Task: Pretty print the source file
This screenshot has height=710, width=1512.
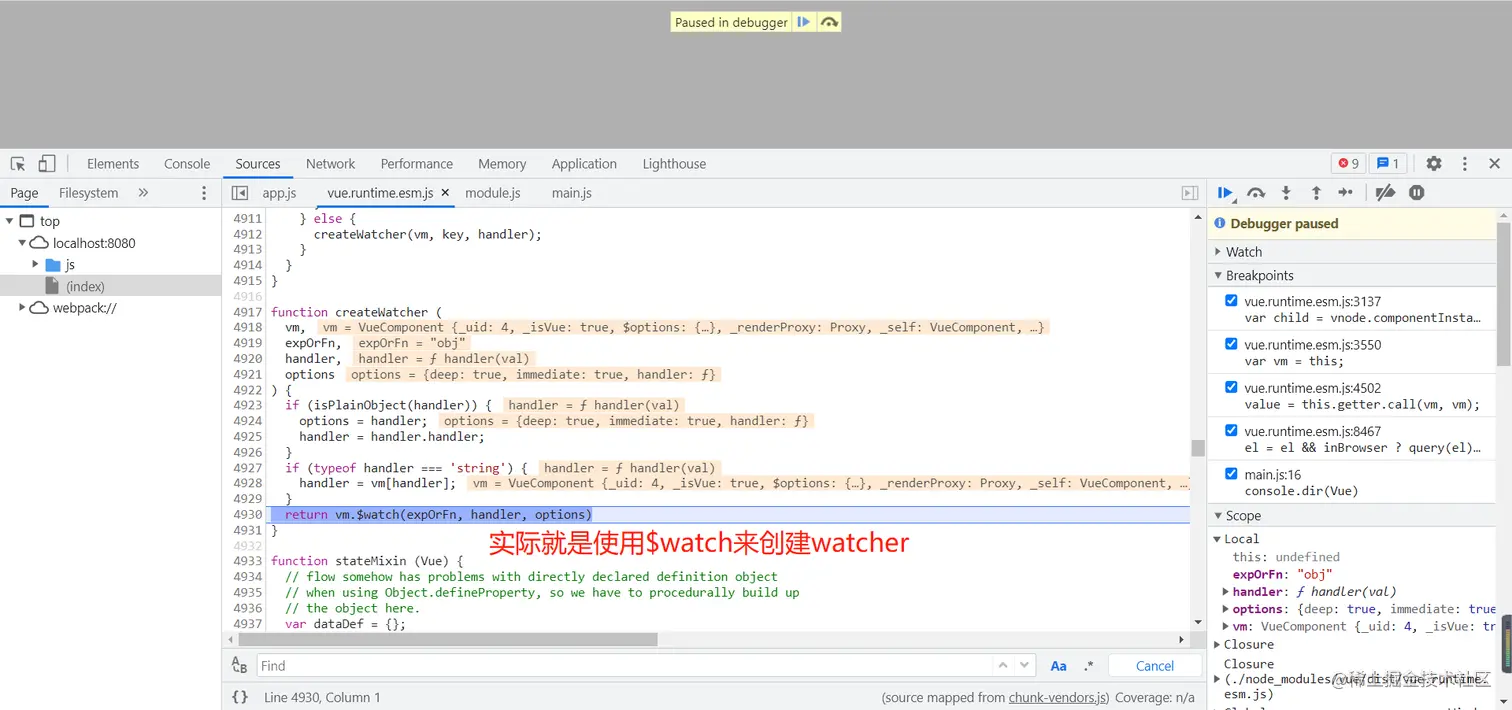Action: tap(240, 697)
